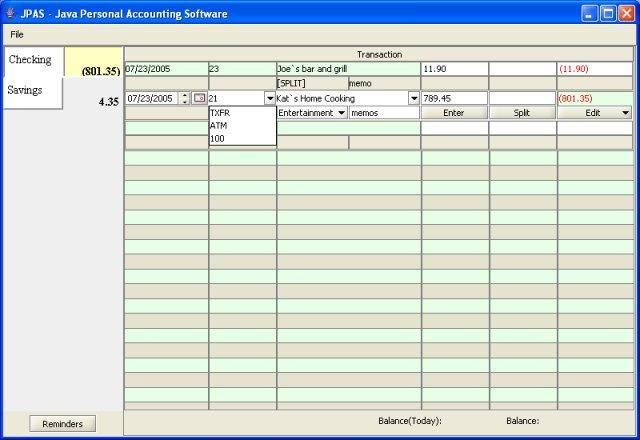The width and height of the screenshot is (640, 440).
Task: Open the File menu
Action: [17, 35]
